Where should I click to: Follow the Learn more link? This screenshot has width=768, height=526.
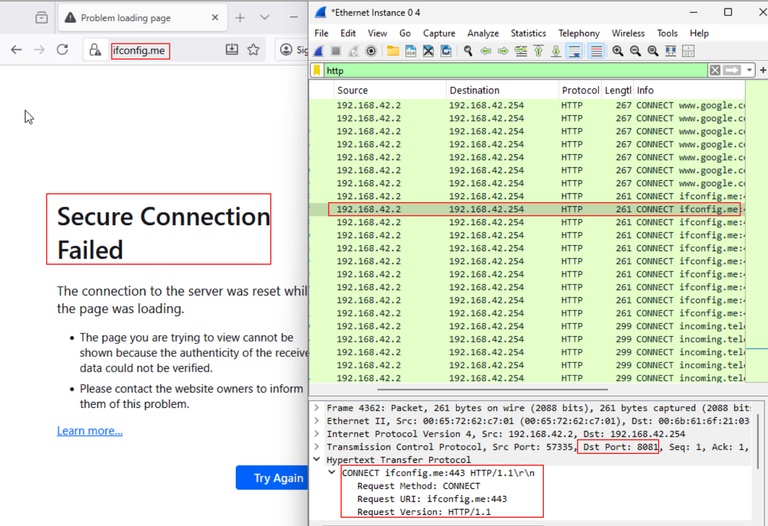(90, 431)
